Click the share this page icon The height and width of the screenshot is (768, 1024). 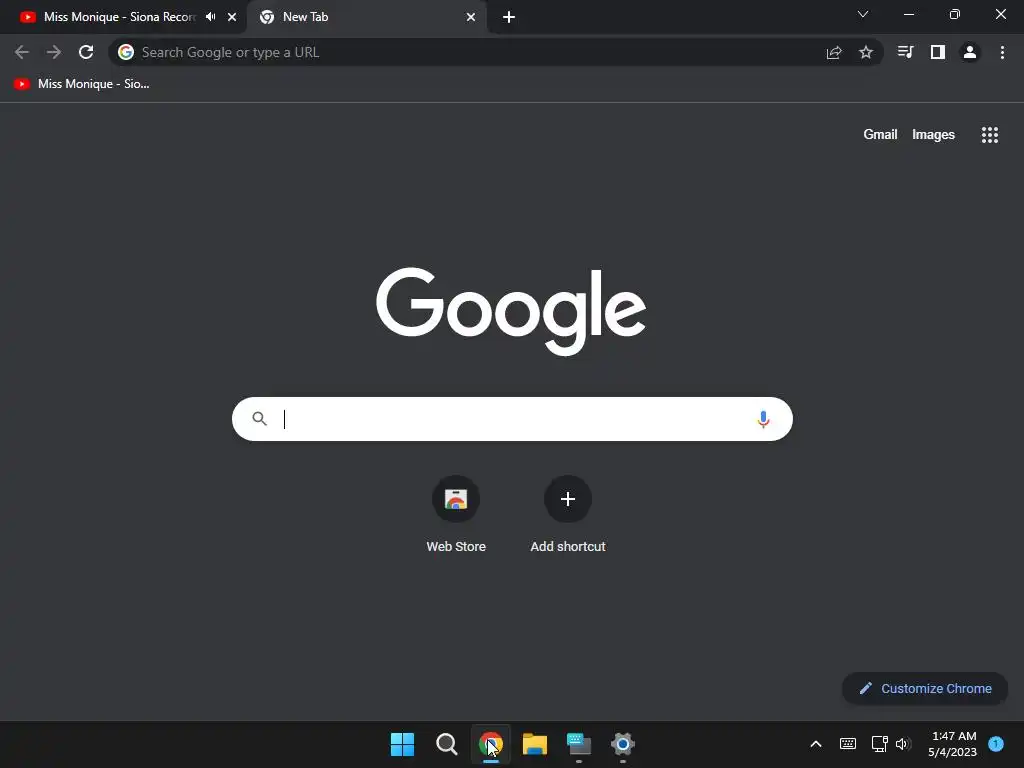(x=834, y=53)
